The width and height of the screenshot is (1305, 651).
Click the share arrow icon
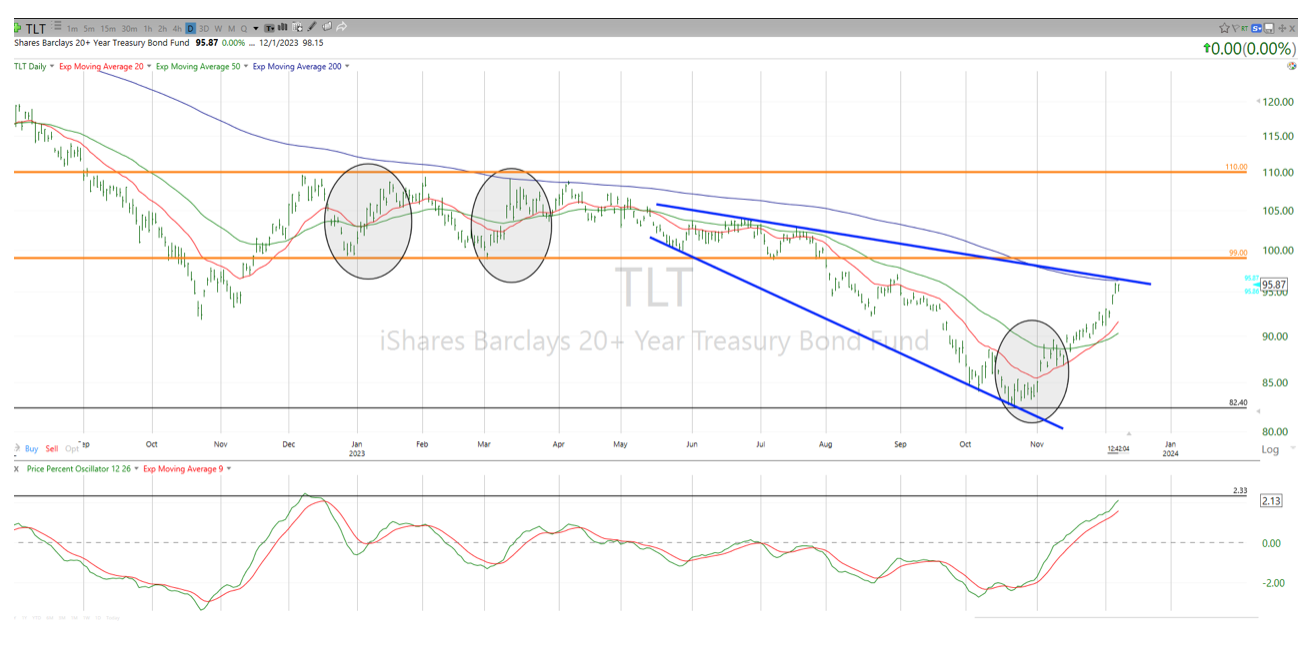click(341, 26)
